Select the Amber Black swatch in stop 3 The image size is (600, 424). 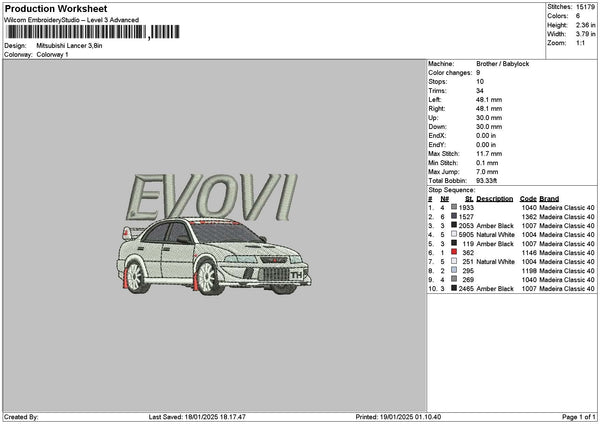454,225
